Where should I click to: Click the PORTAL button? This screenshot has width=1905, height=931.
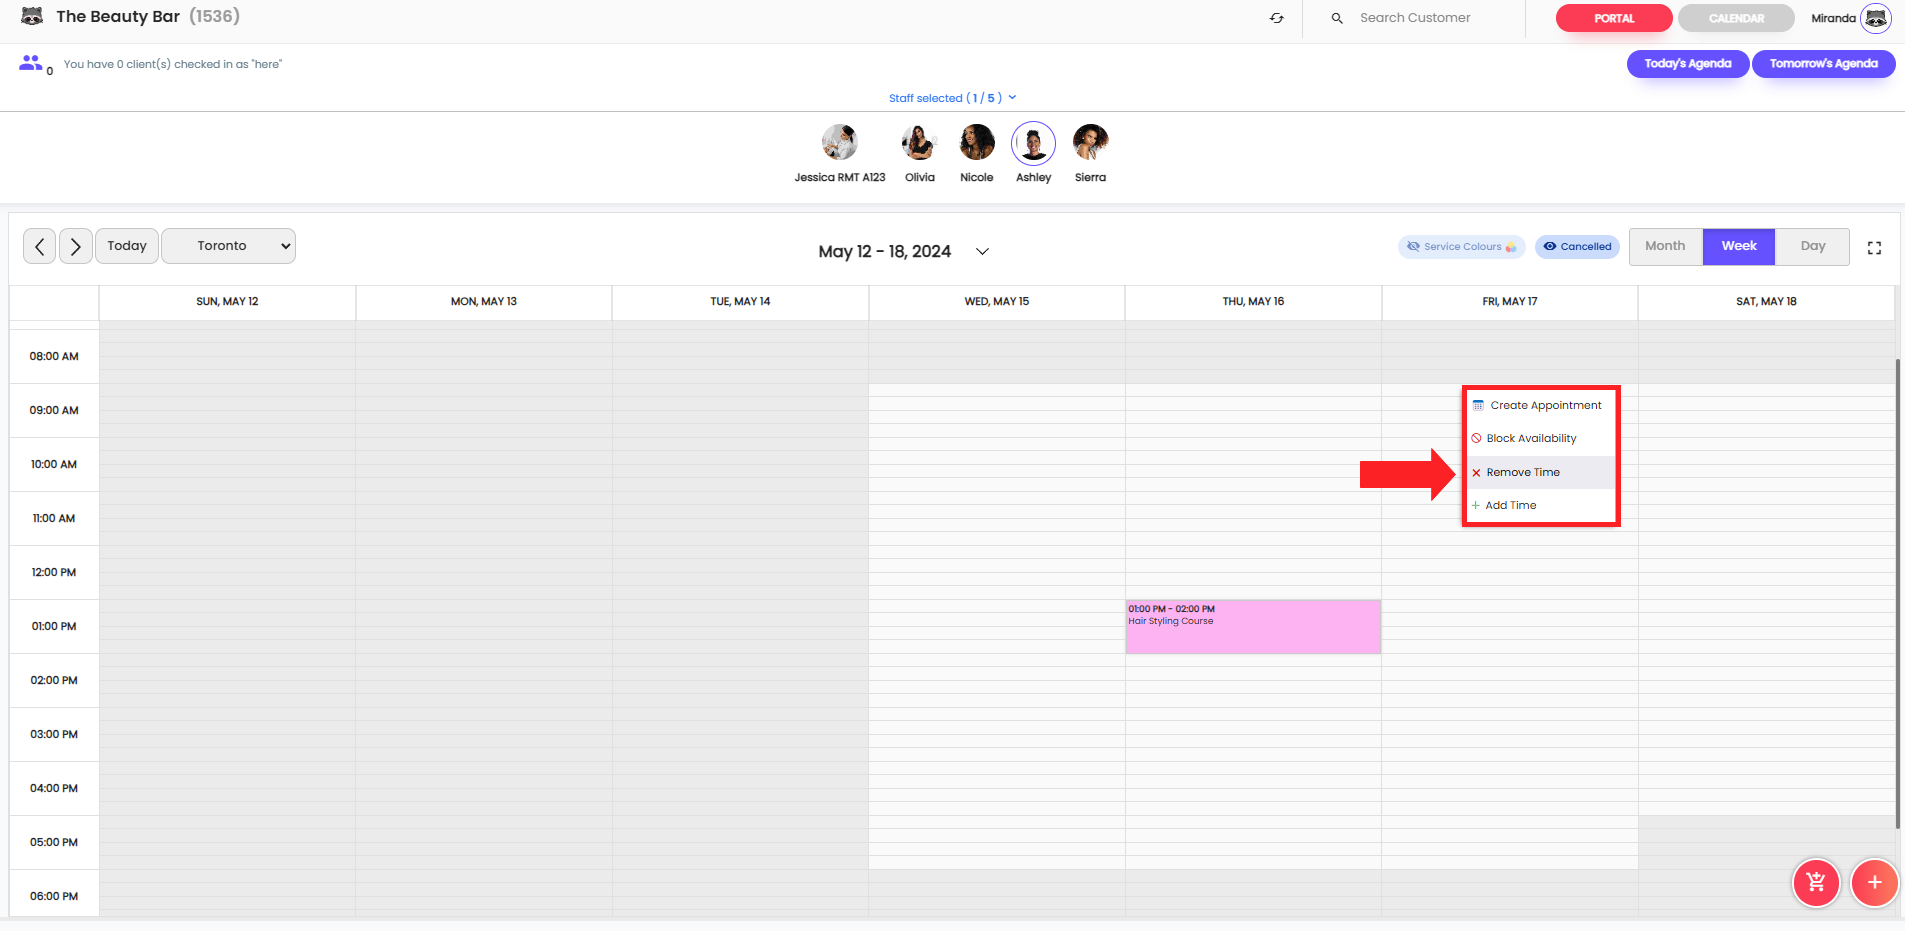point(1613,18)
